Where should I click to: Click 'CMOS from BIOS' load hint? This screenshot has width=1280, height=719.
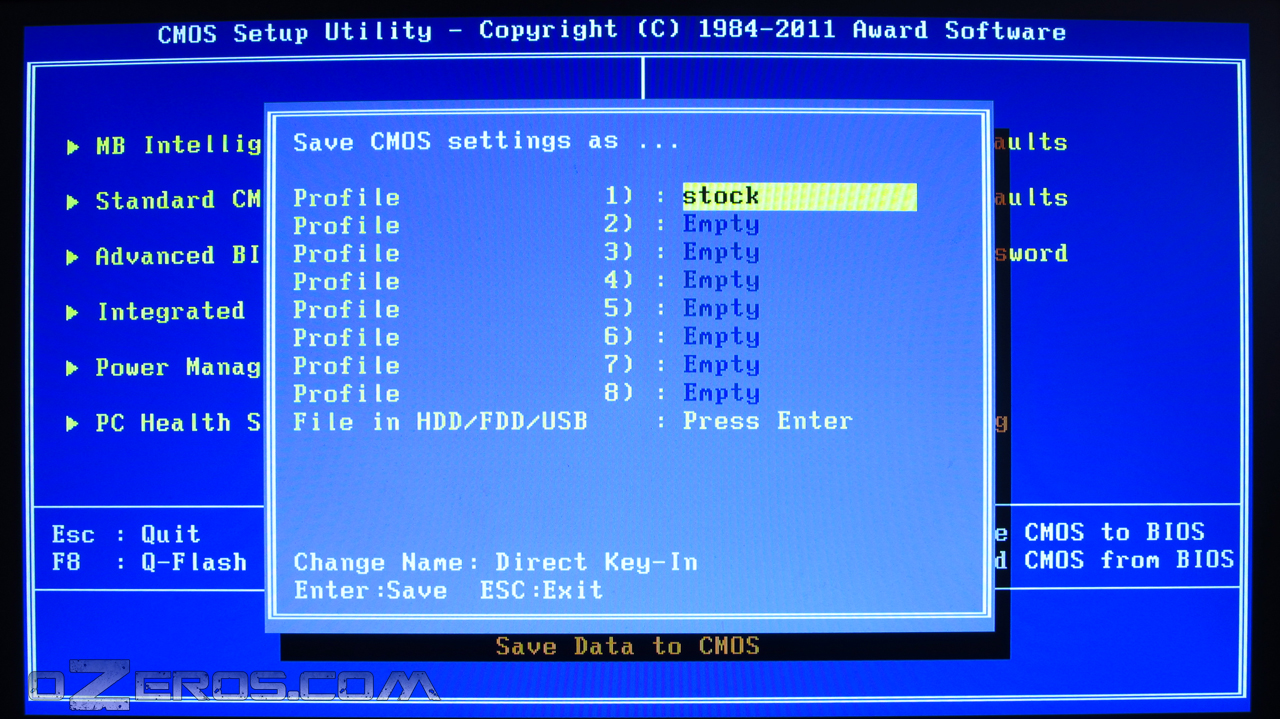1129,560
